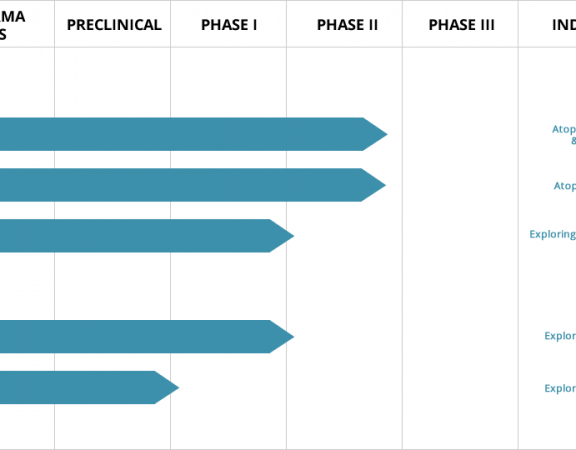The height and width of the screenshot is (450, 576).
Task: Select the PHASE I column header
Action: point(229,25)
